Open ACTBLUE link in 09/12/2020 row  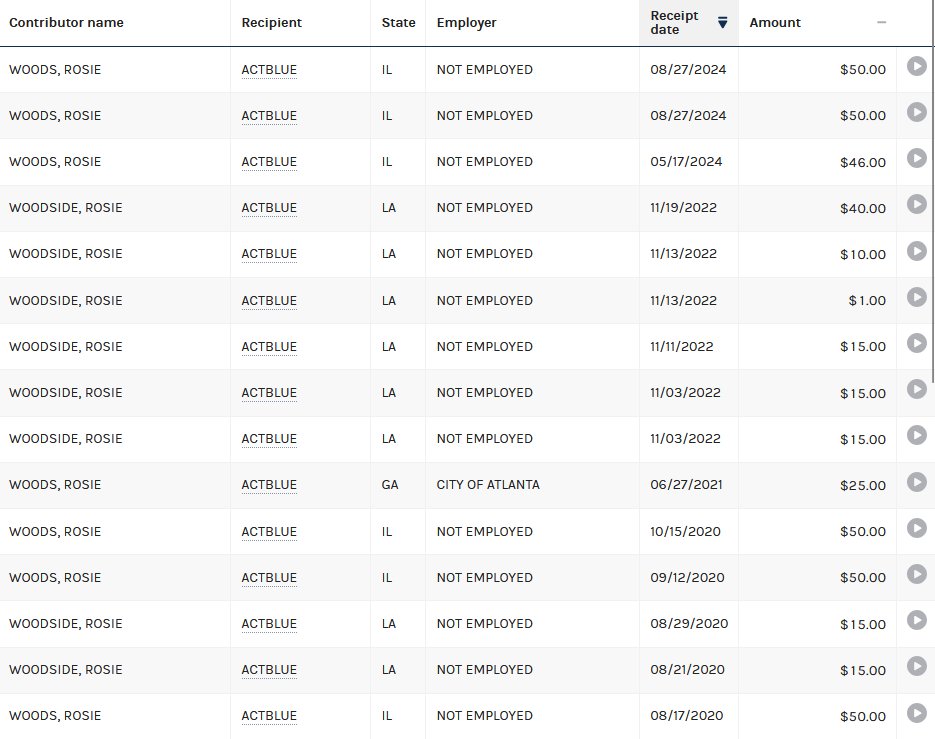click(269, 577)
